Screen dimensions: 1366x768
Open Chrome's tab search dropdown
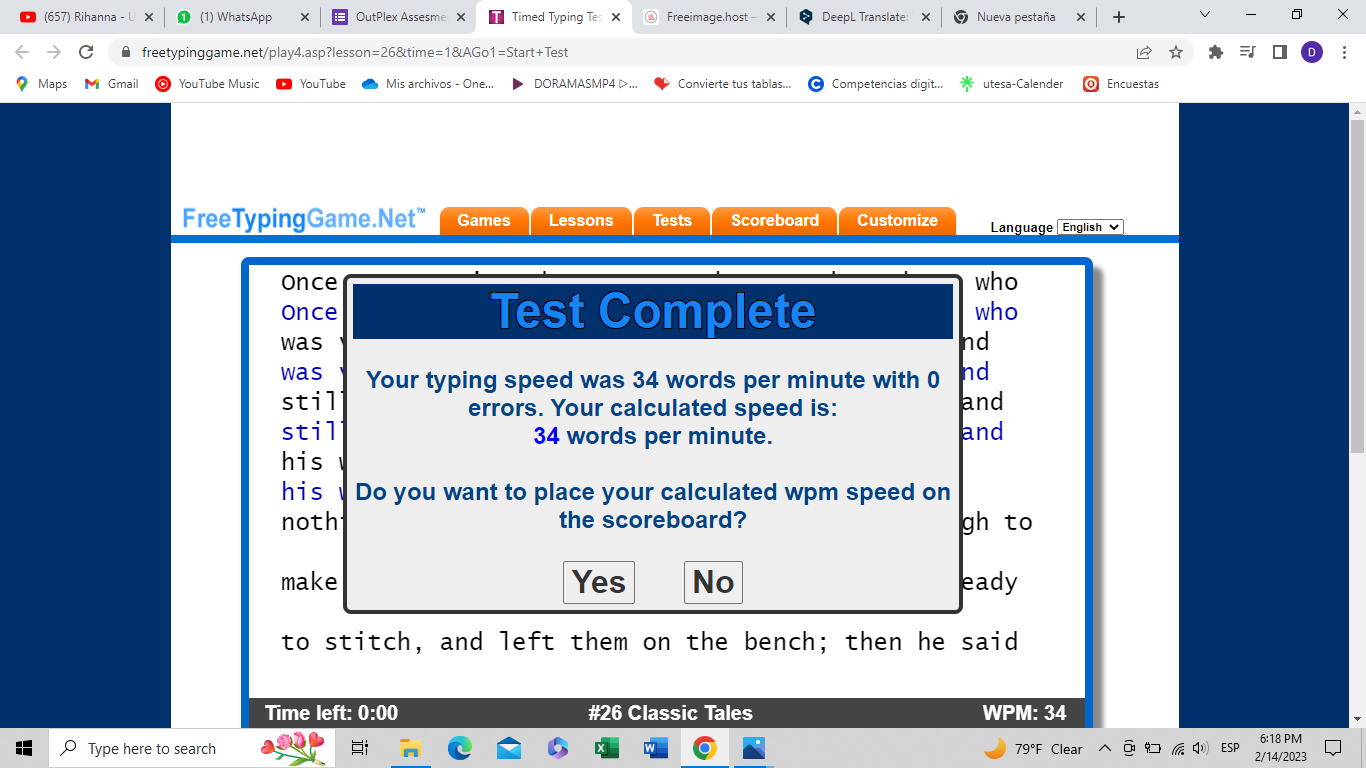point(1205,15)
